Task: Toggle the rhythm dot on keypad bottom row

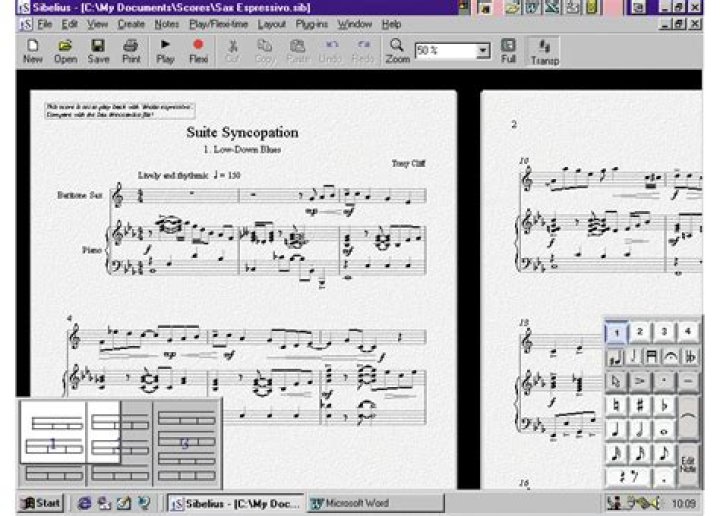Action: click(664, 477)
